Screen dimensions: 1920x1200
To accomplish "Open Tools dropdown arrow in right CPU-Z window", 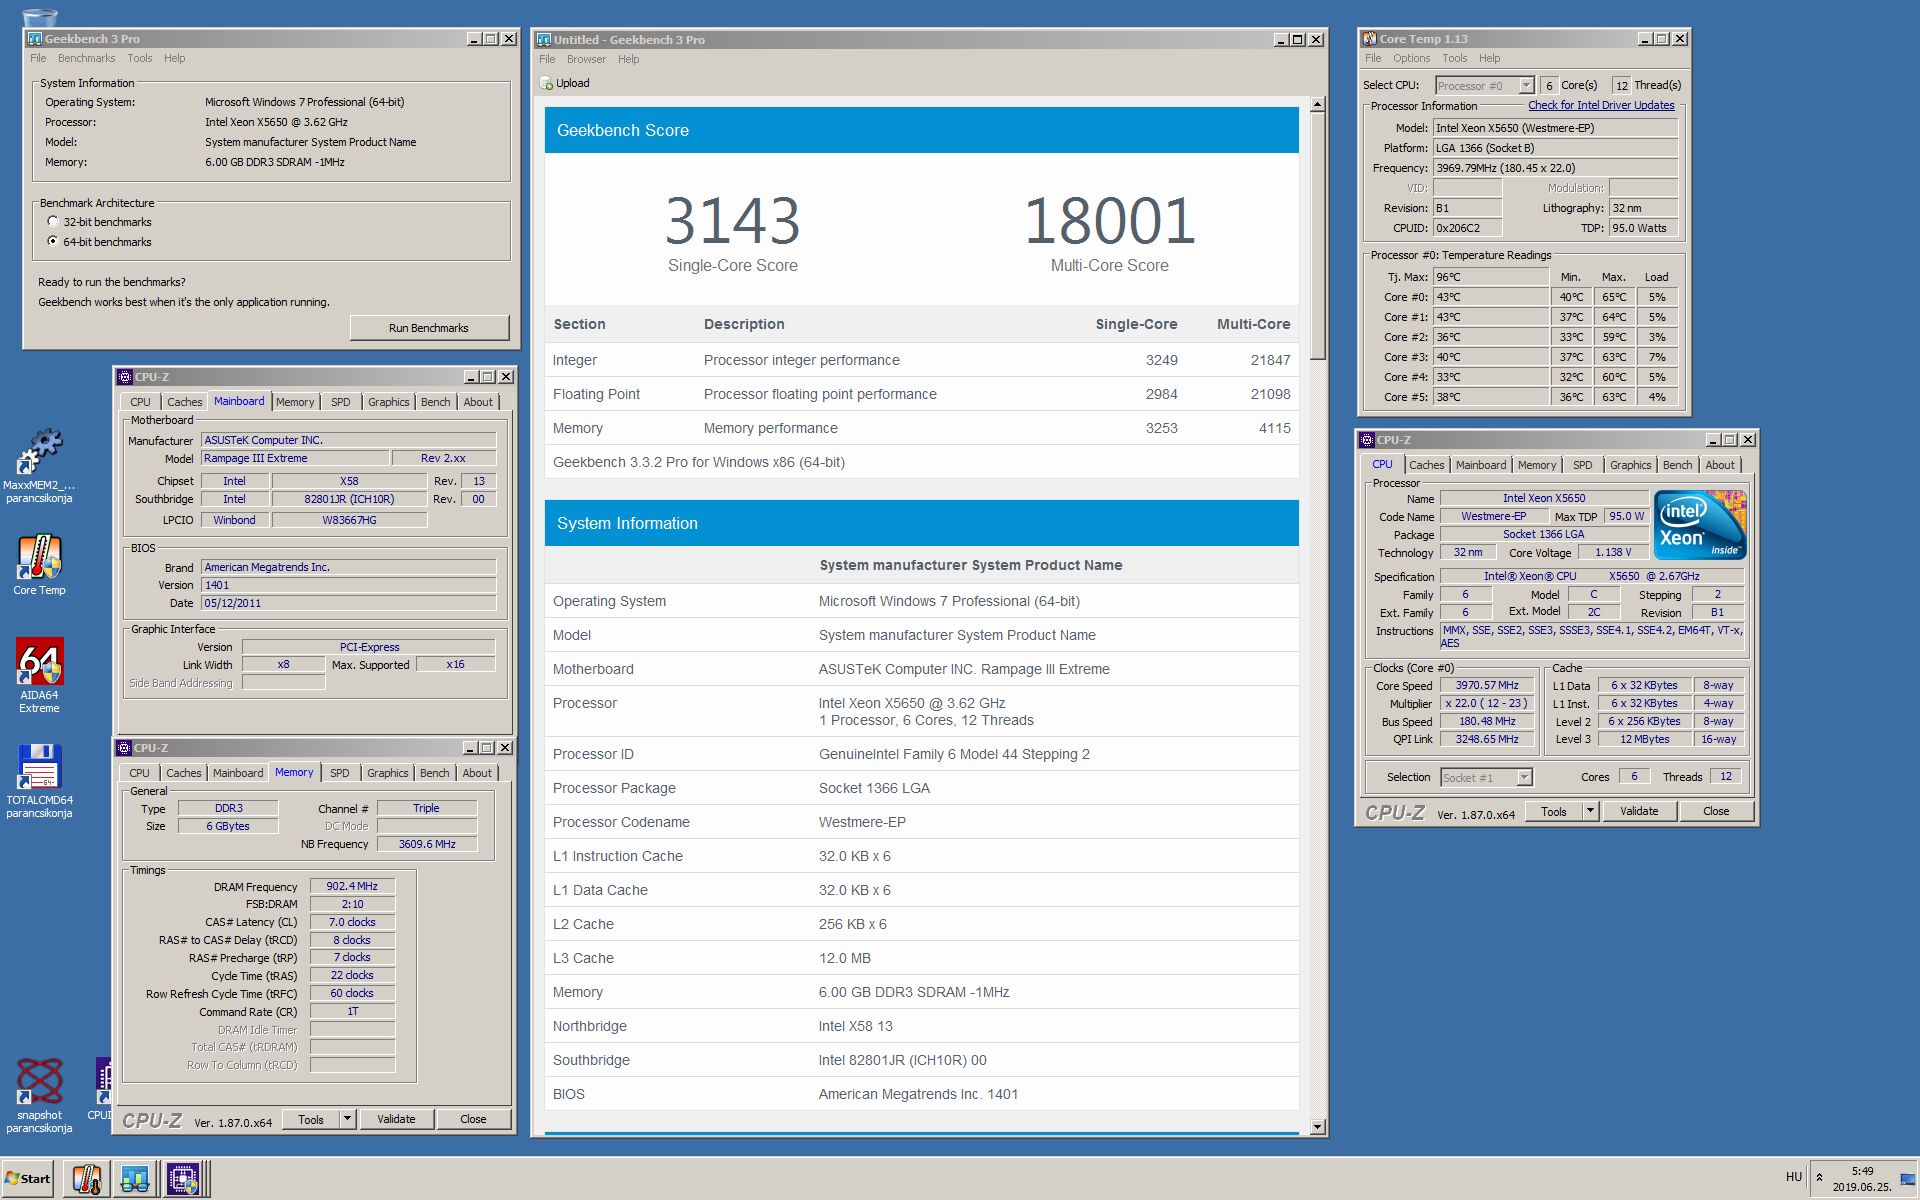I will coord(1590,811).
